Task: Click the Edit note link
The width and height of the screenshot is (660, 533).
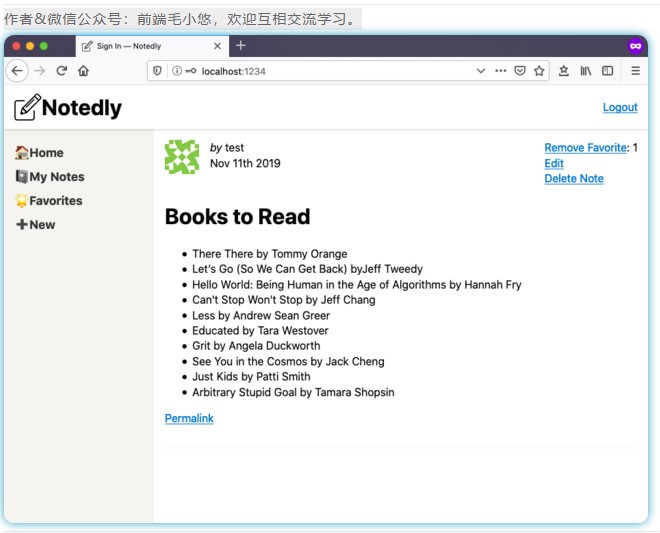Action: tap(554, 163)
